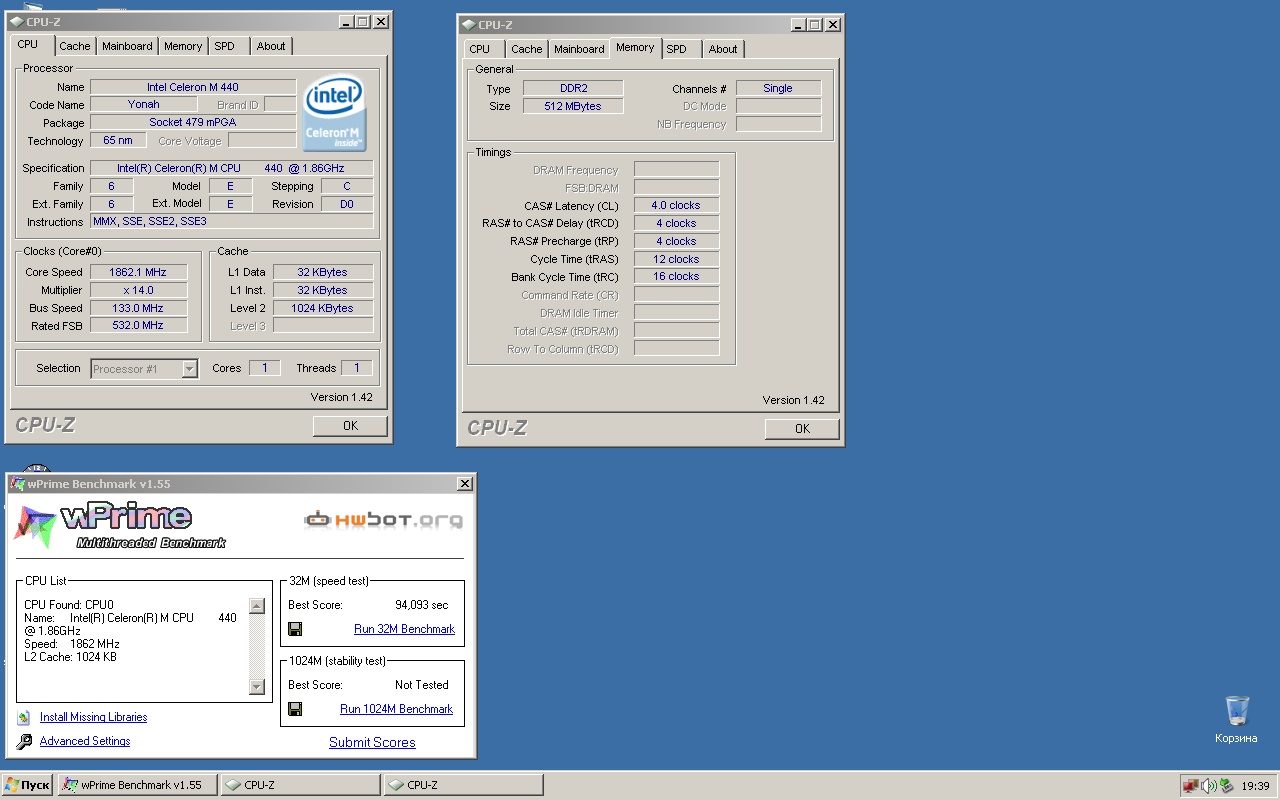This screenshot has height=800, width=1280.
Task: Click the Instructions field MMX, SSE, SSE2, SSE3
Action: point(232,222)
